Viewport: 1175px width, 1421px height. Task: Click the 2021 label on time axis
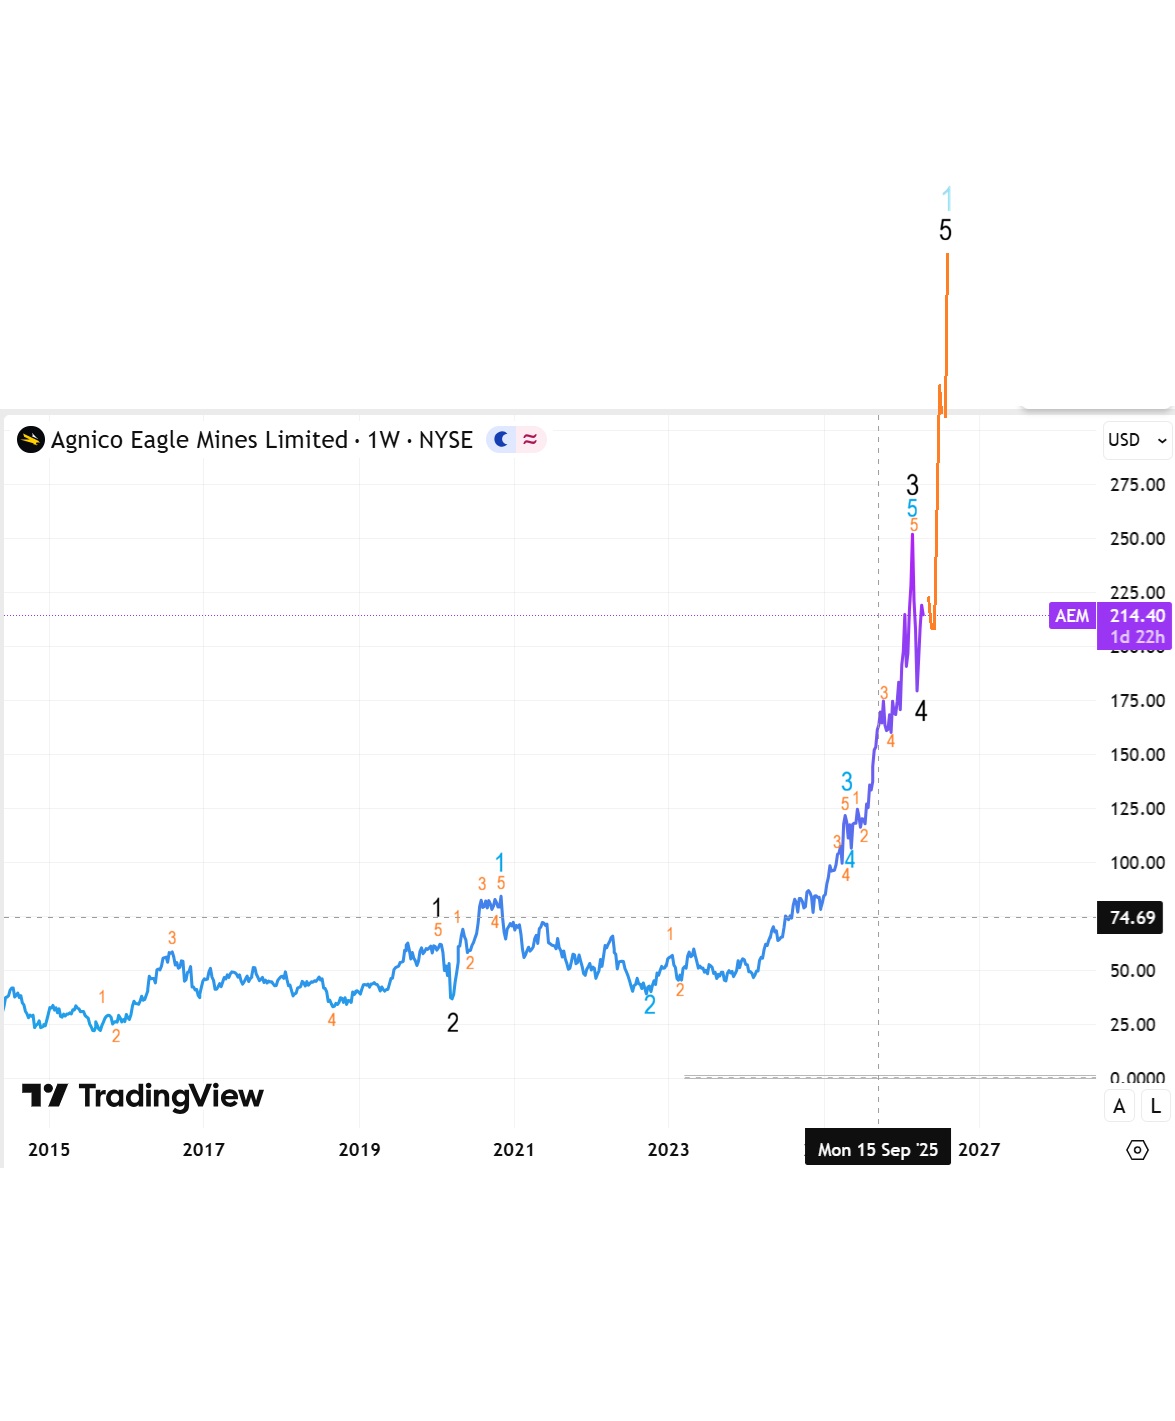(x=514, y=1150)
